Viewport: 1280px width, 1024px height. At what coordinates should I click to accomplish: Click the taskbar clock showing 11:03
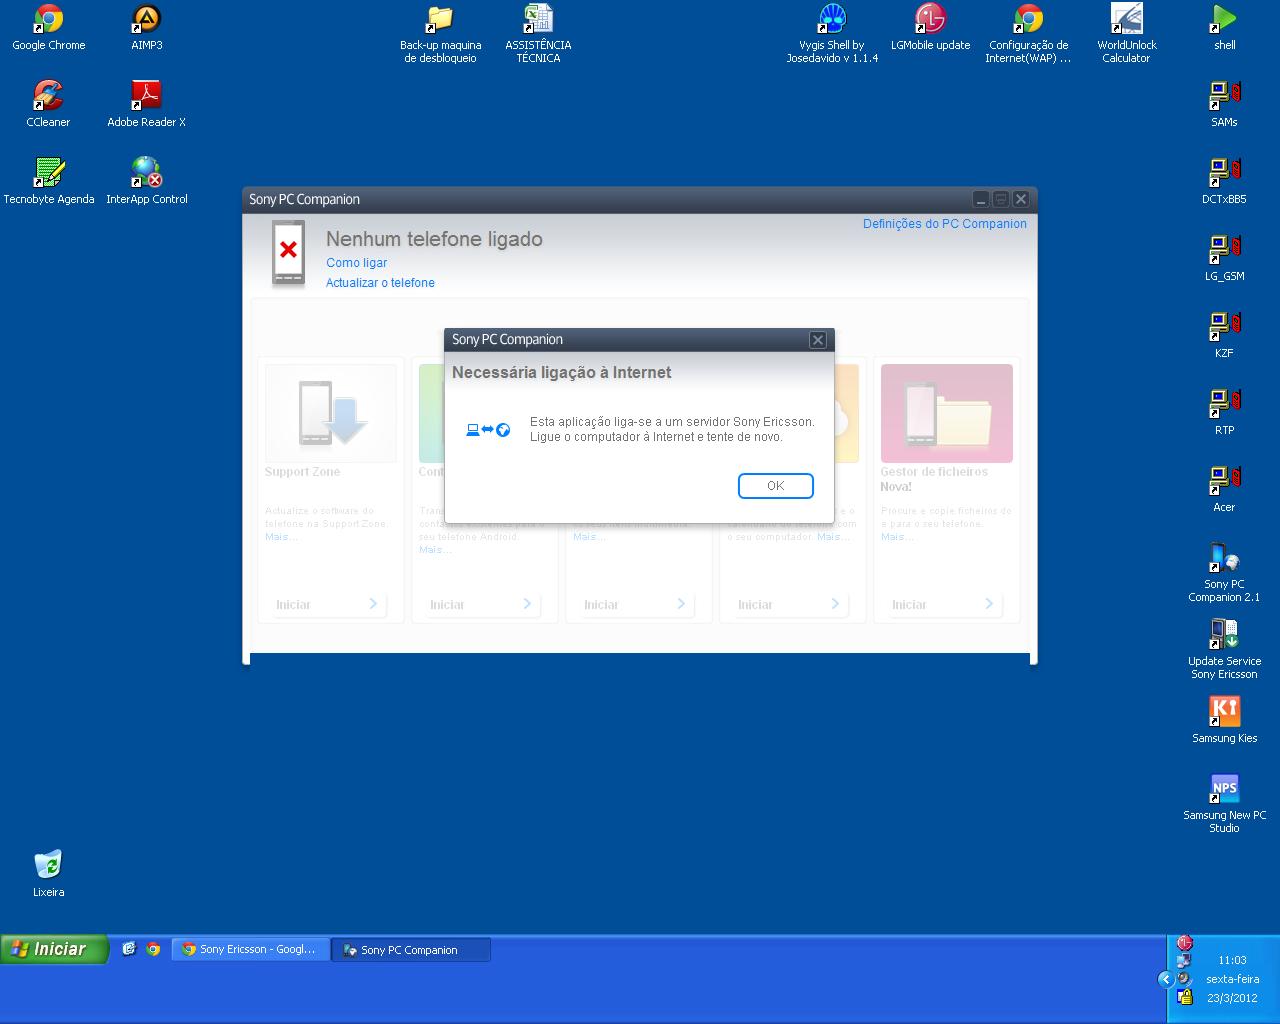pos(1232,960)
